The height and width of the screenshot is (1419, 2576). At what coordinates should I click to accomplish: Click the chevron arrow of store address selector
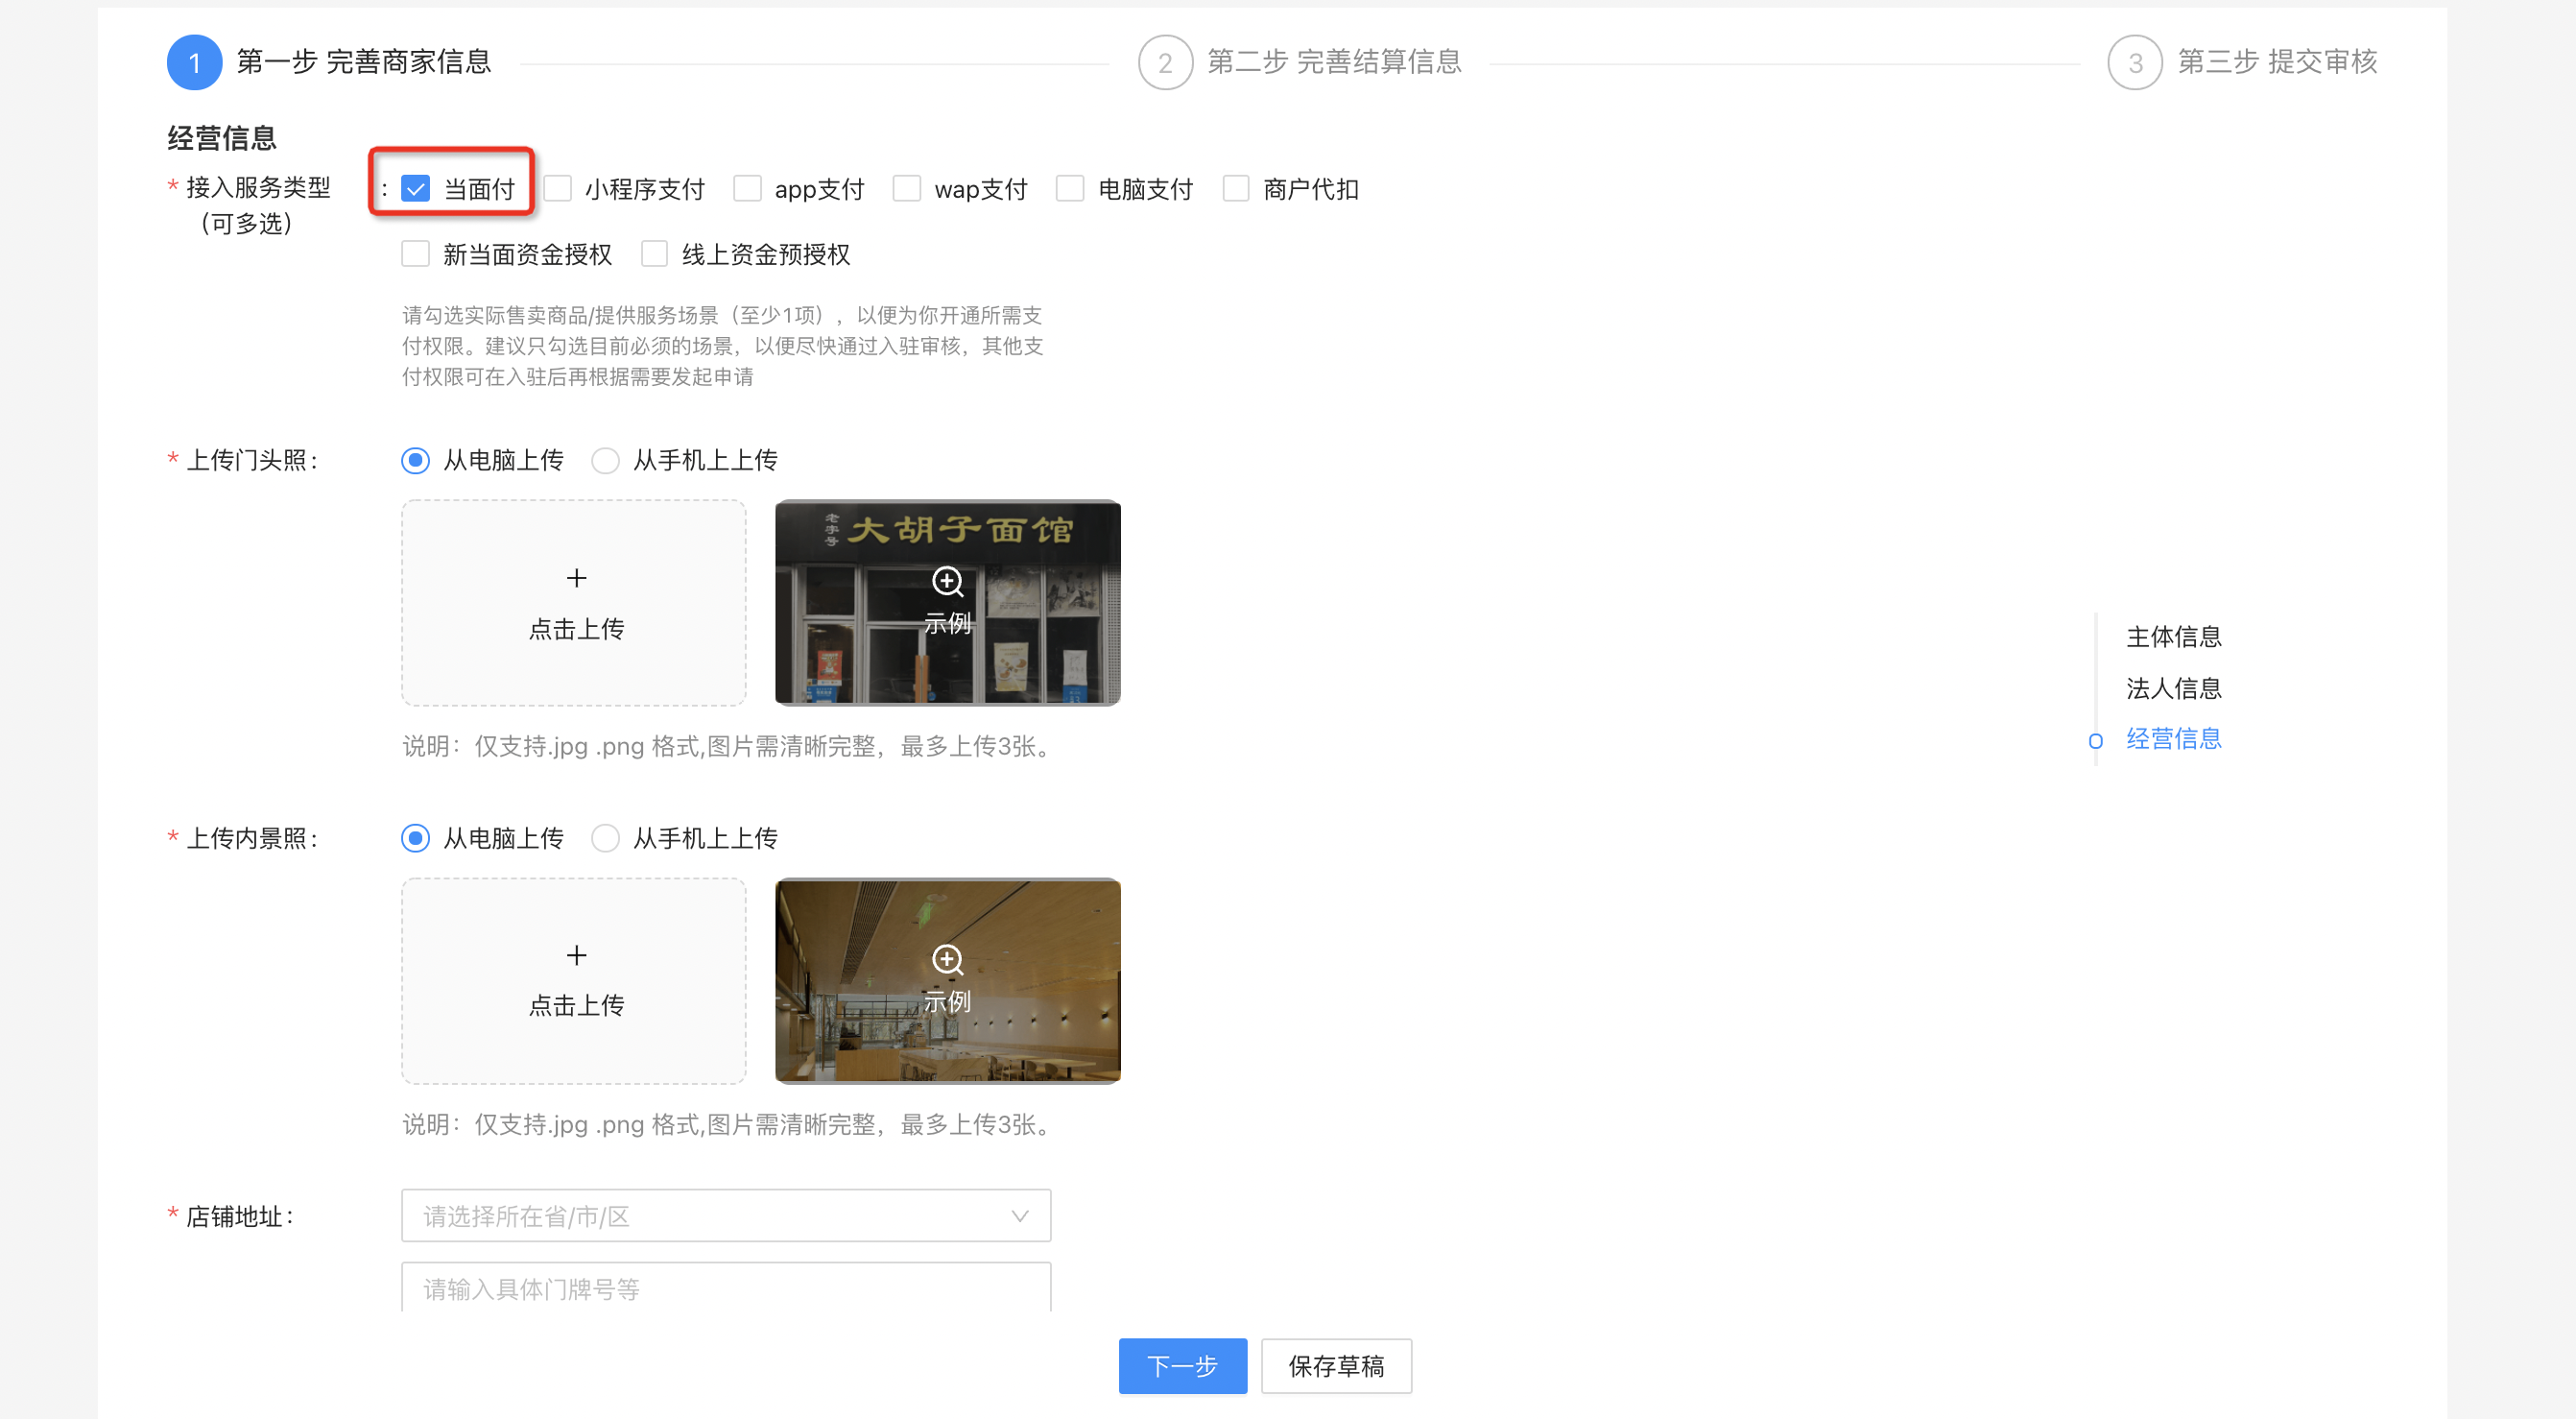(1019, 1216)
